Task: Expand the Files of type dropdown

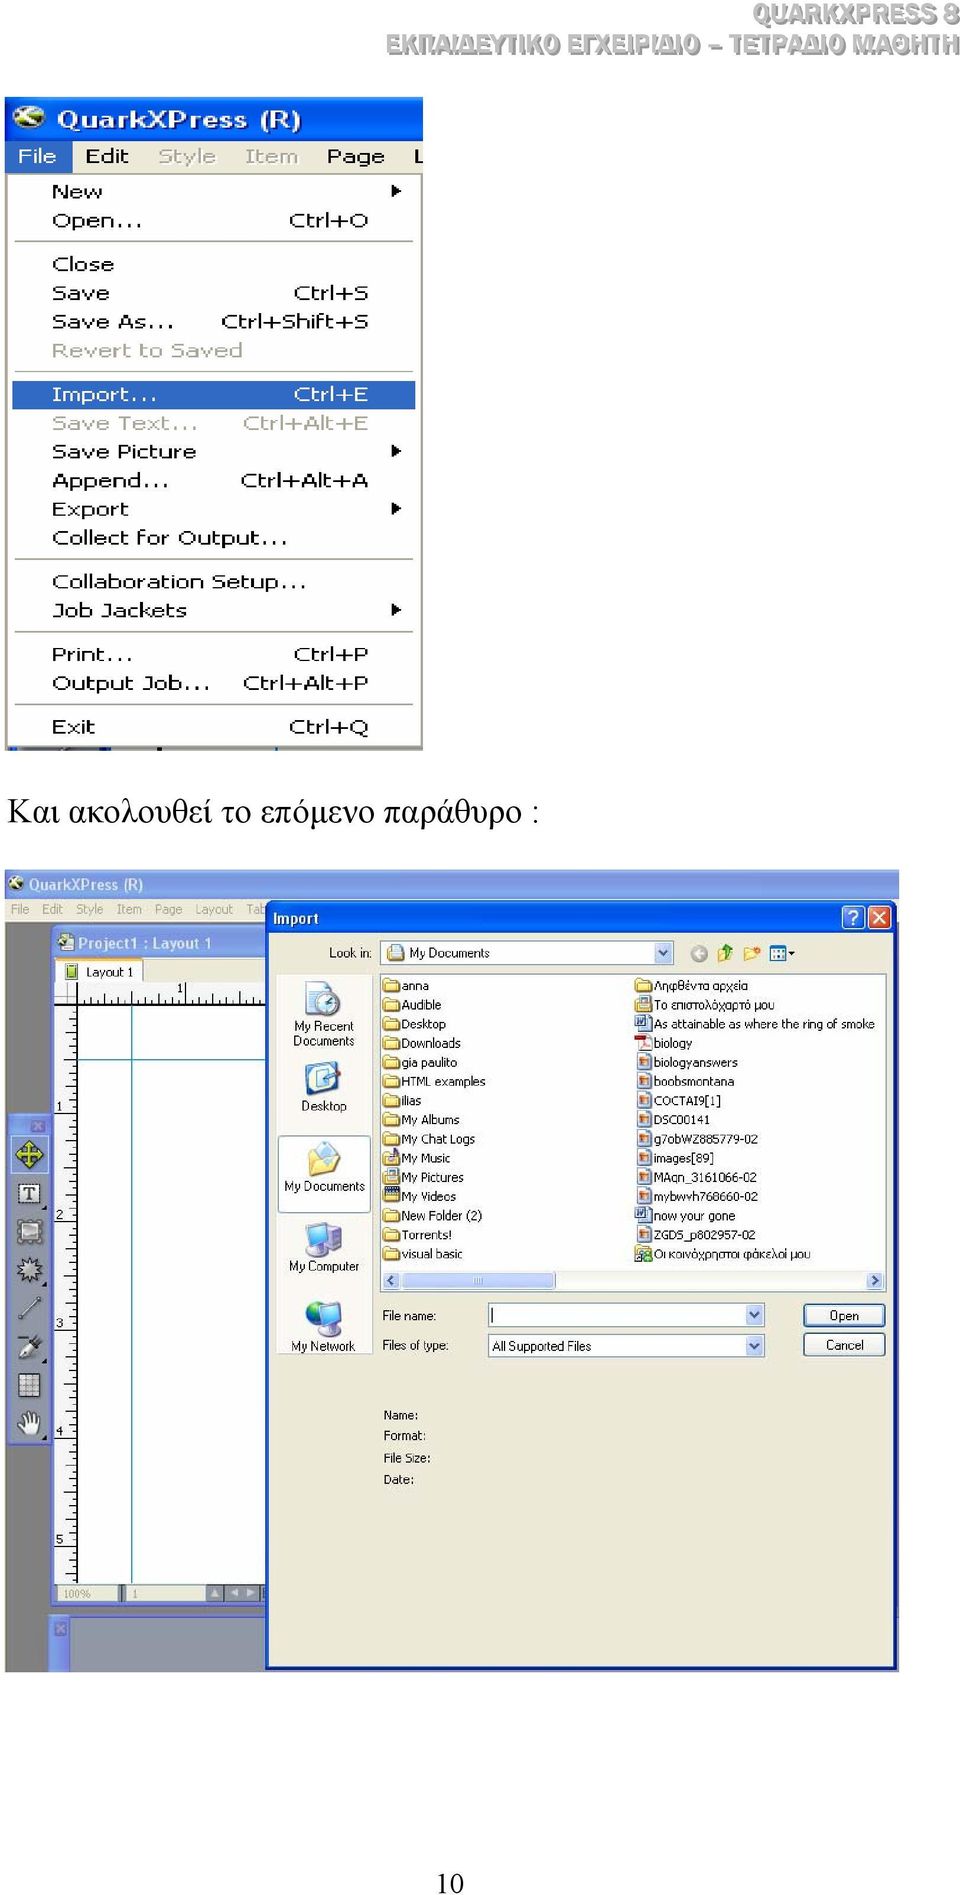Action: [755, 1346]
